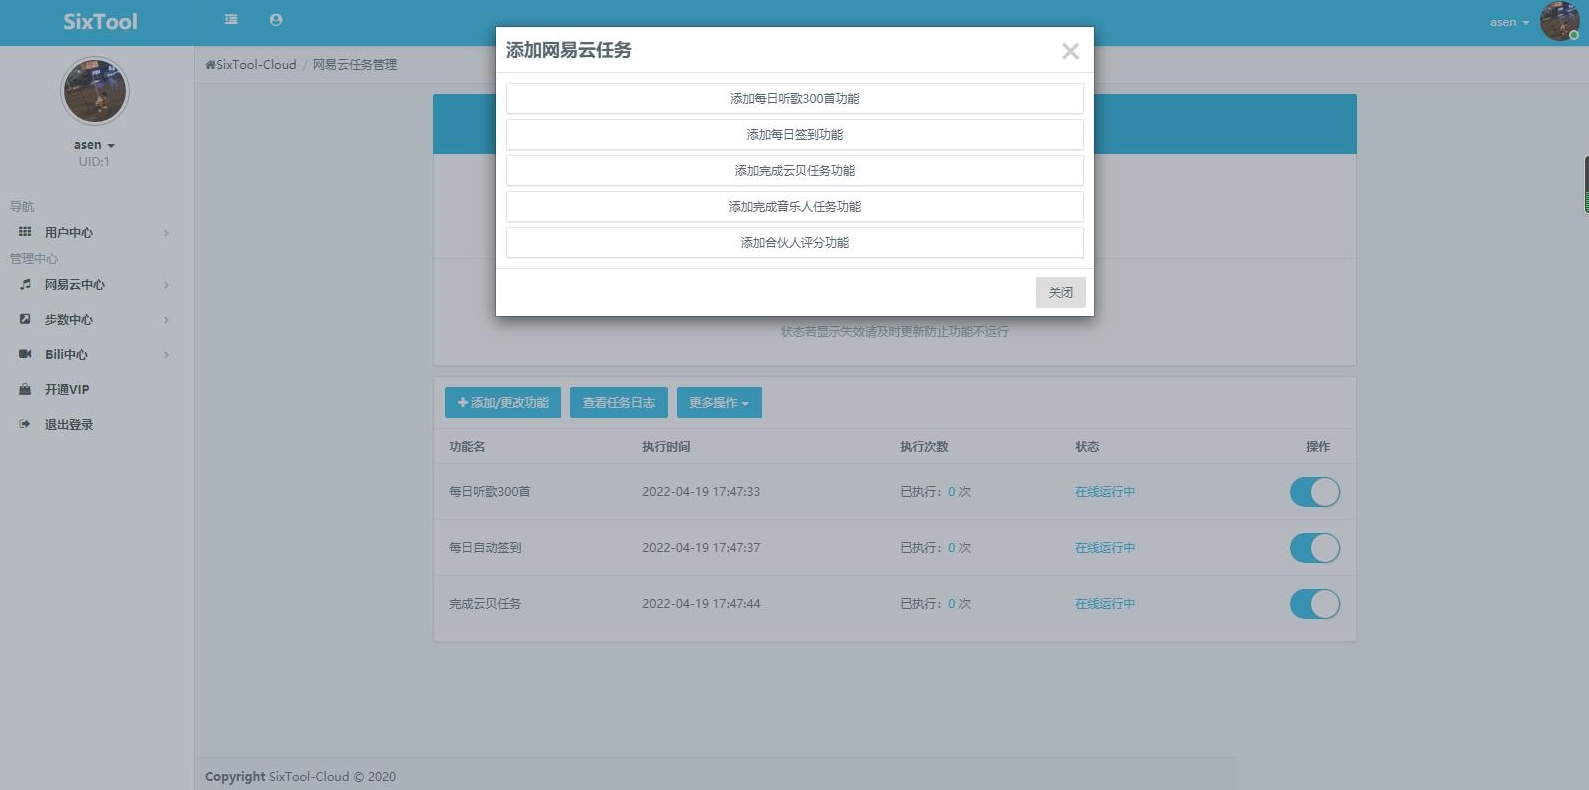The height and width of the screenshot is (790, 1589).
Task: Click the grid icon beside 用户中心
Action: click(x=25, y=232)
